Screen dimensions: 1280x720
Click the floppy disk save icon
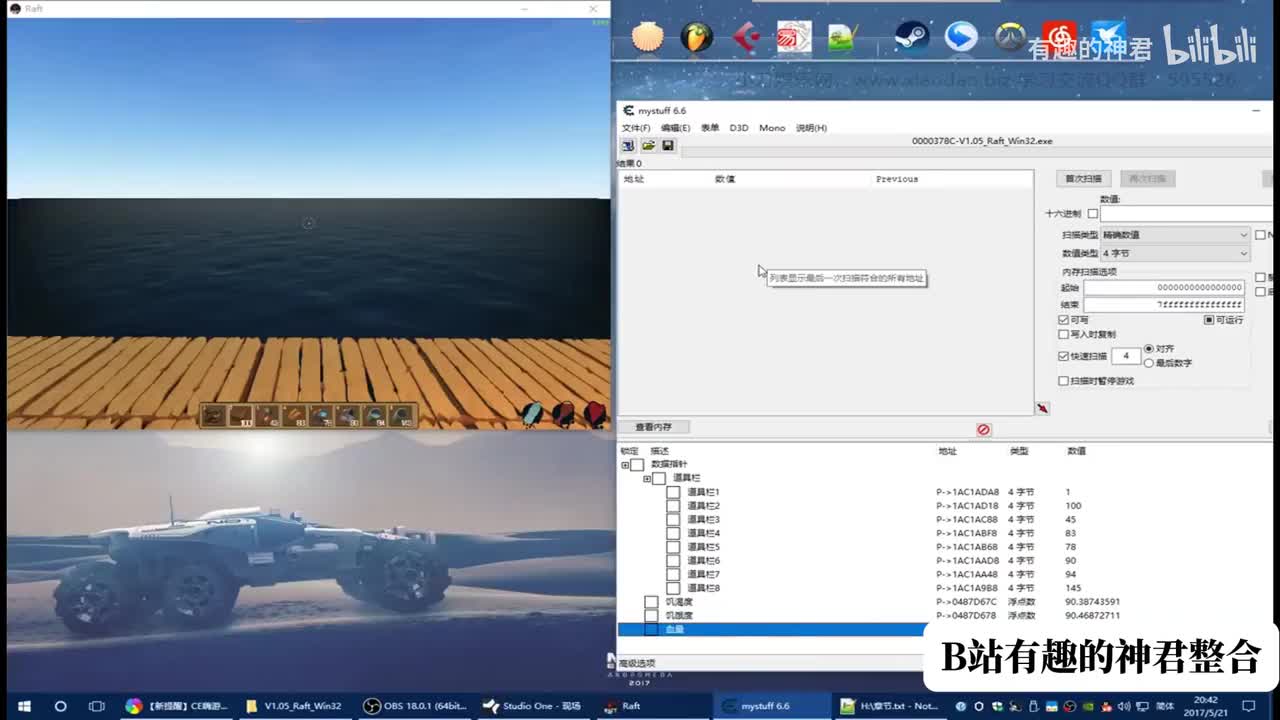click(x=668, y=145)
